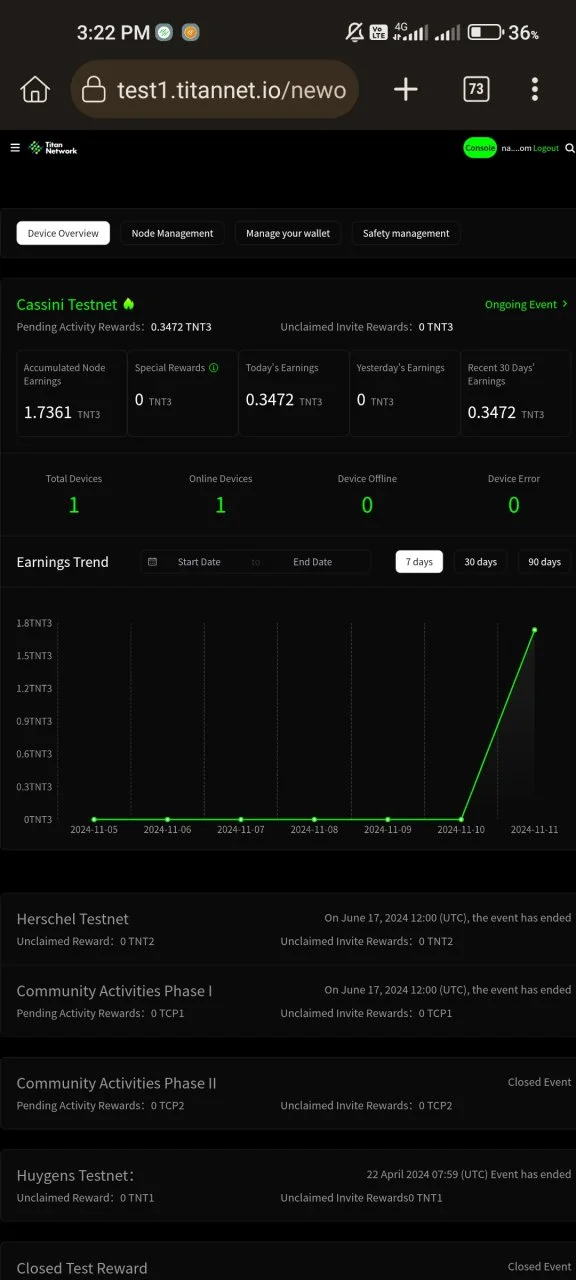
Task: Tap the orange status bar app icon
Action: coord(190,33)
